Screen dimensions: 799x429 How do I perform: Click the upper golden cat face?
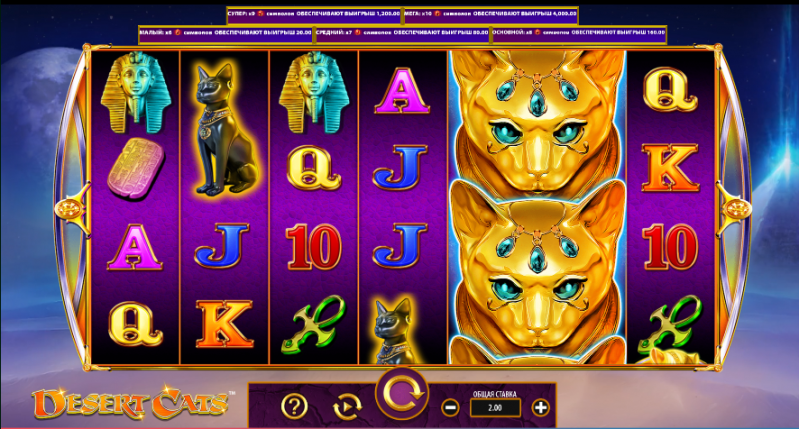point(538,120)
